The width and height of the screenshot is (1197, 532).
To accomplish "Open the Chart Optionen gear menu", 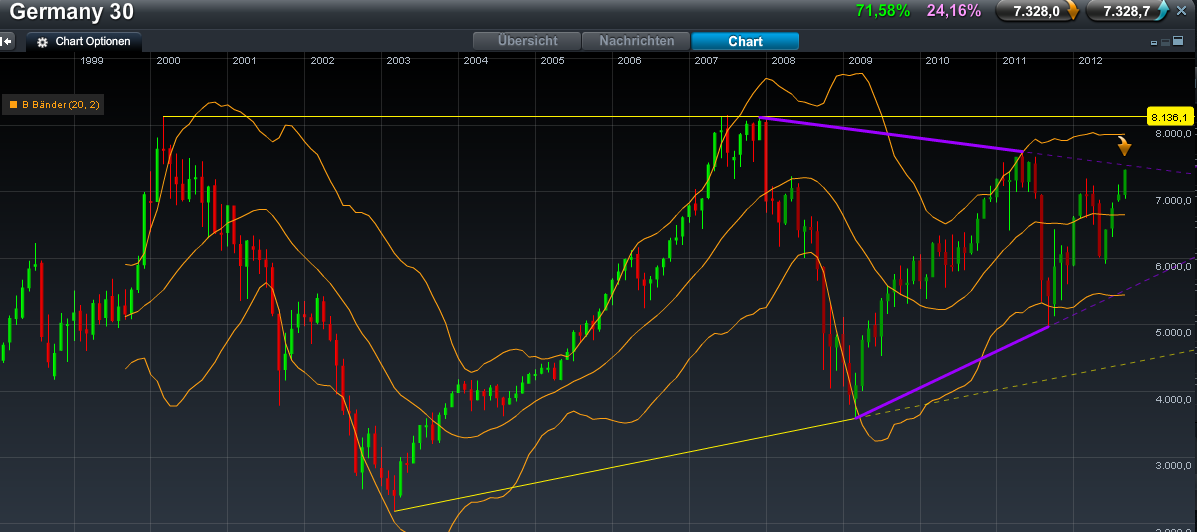I will (43, 42).
